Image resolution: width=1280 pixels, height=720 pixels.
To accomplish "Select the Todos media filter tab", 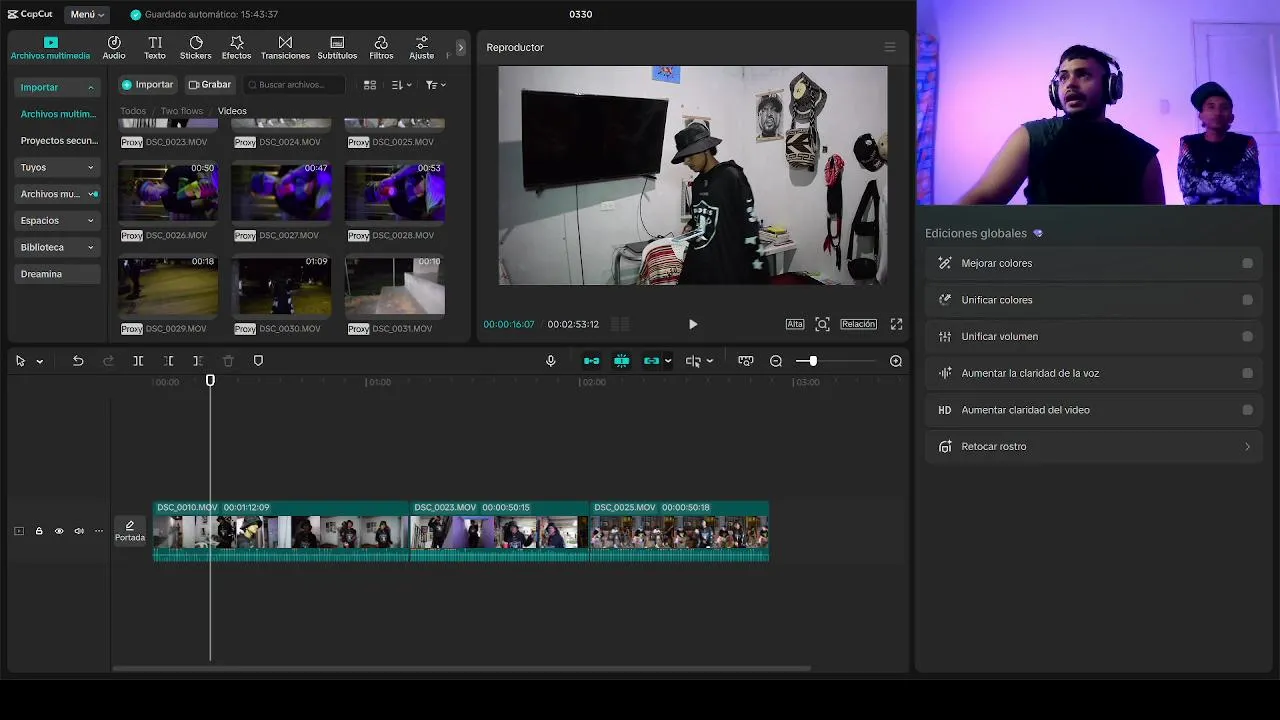I will click(133, 111).
